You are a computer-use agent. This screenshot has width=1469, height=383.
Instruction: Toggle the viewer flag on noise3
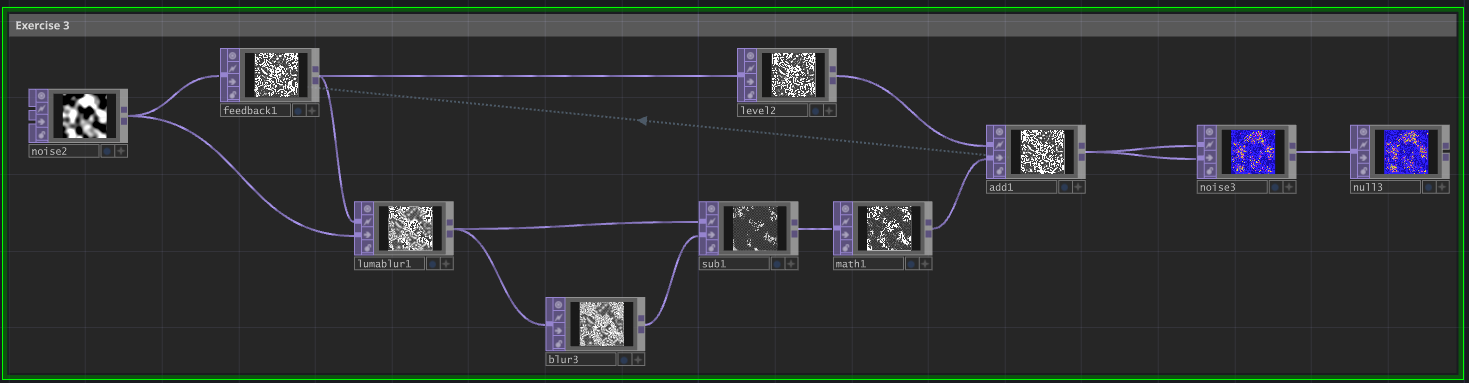click(x=1209, y=132)
